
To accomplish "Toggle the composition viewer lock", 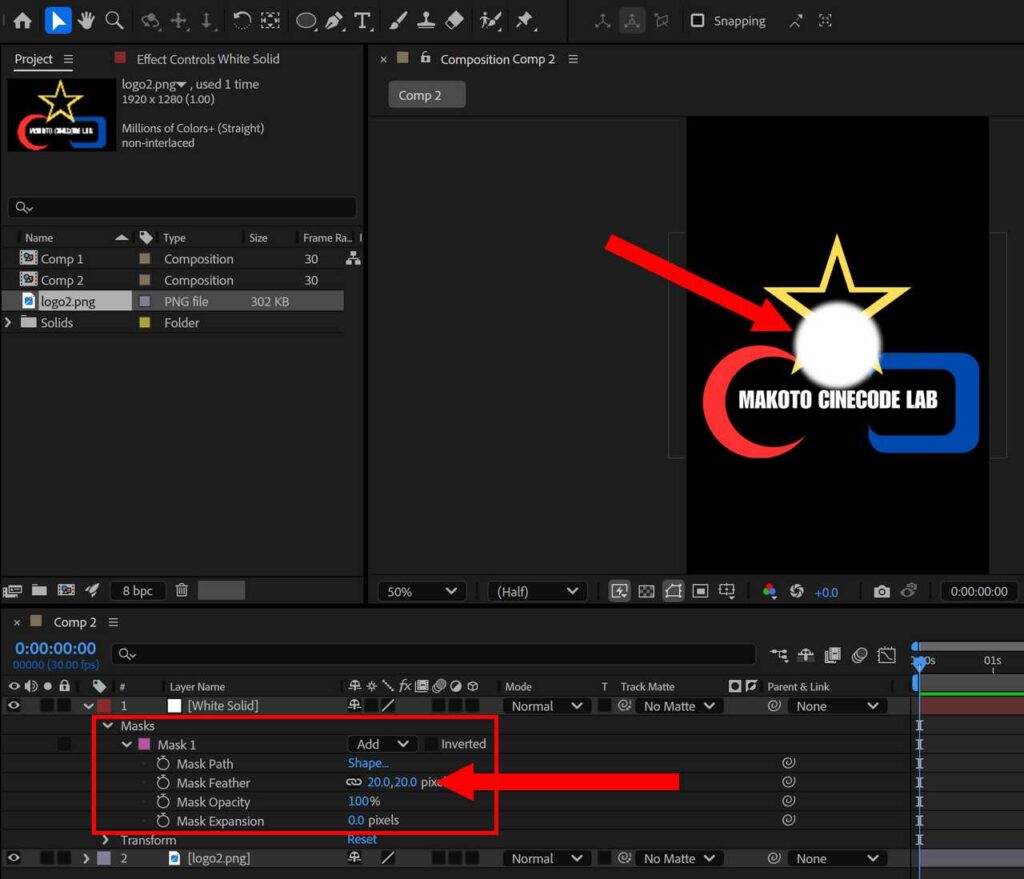I will pos(425,57).
